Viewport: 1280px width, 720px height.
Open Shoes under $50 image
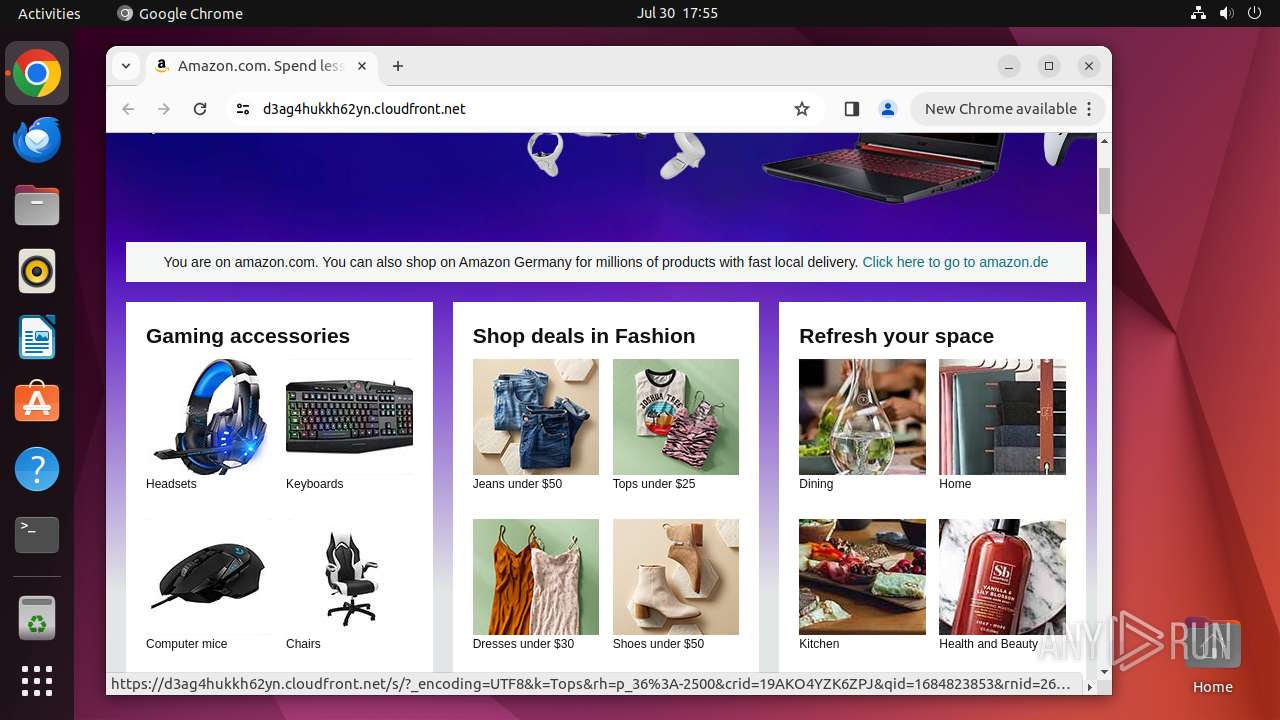point(675,577)
